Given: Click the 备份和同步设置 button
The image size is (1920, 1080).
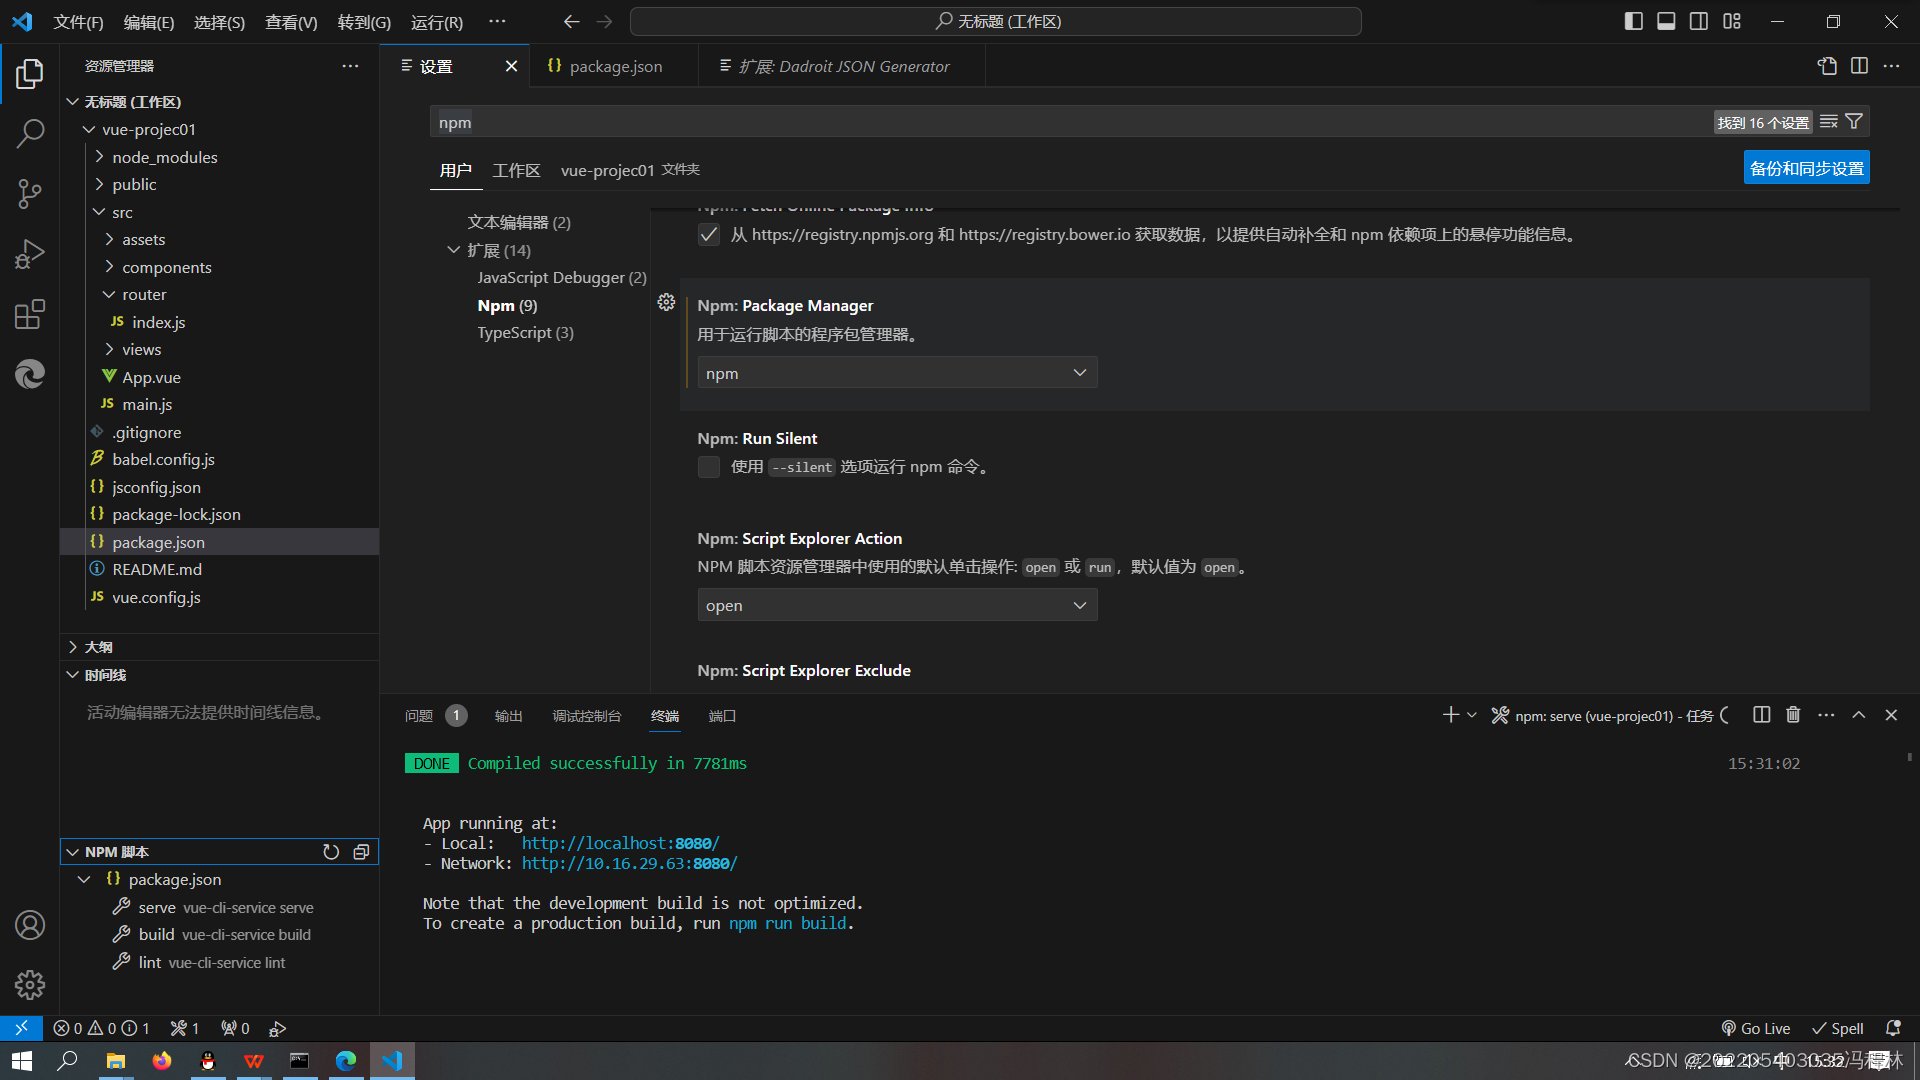Looking at the screenshot, I should click(1806, 168).
